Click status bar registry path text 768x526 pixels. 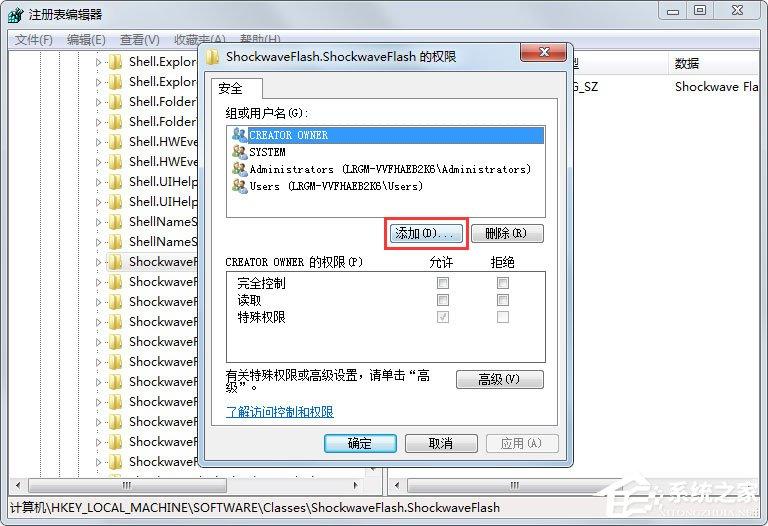(255, 507)
